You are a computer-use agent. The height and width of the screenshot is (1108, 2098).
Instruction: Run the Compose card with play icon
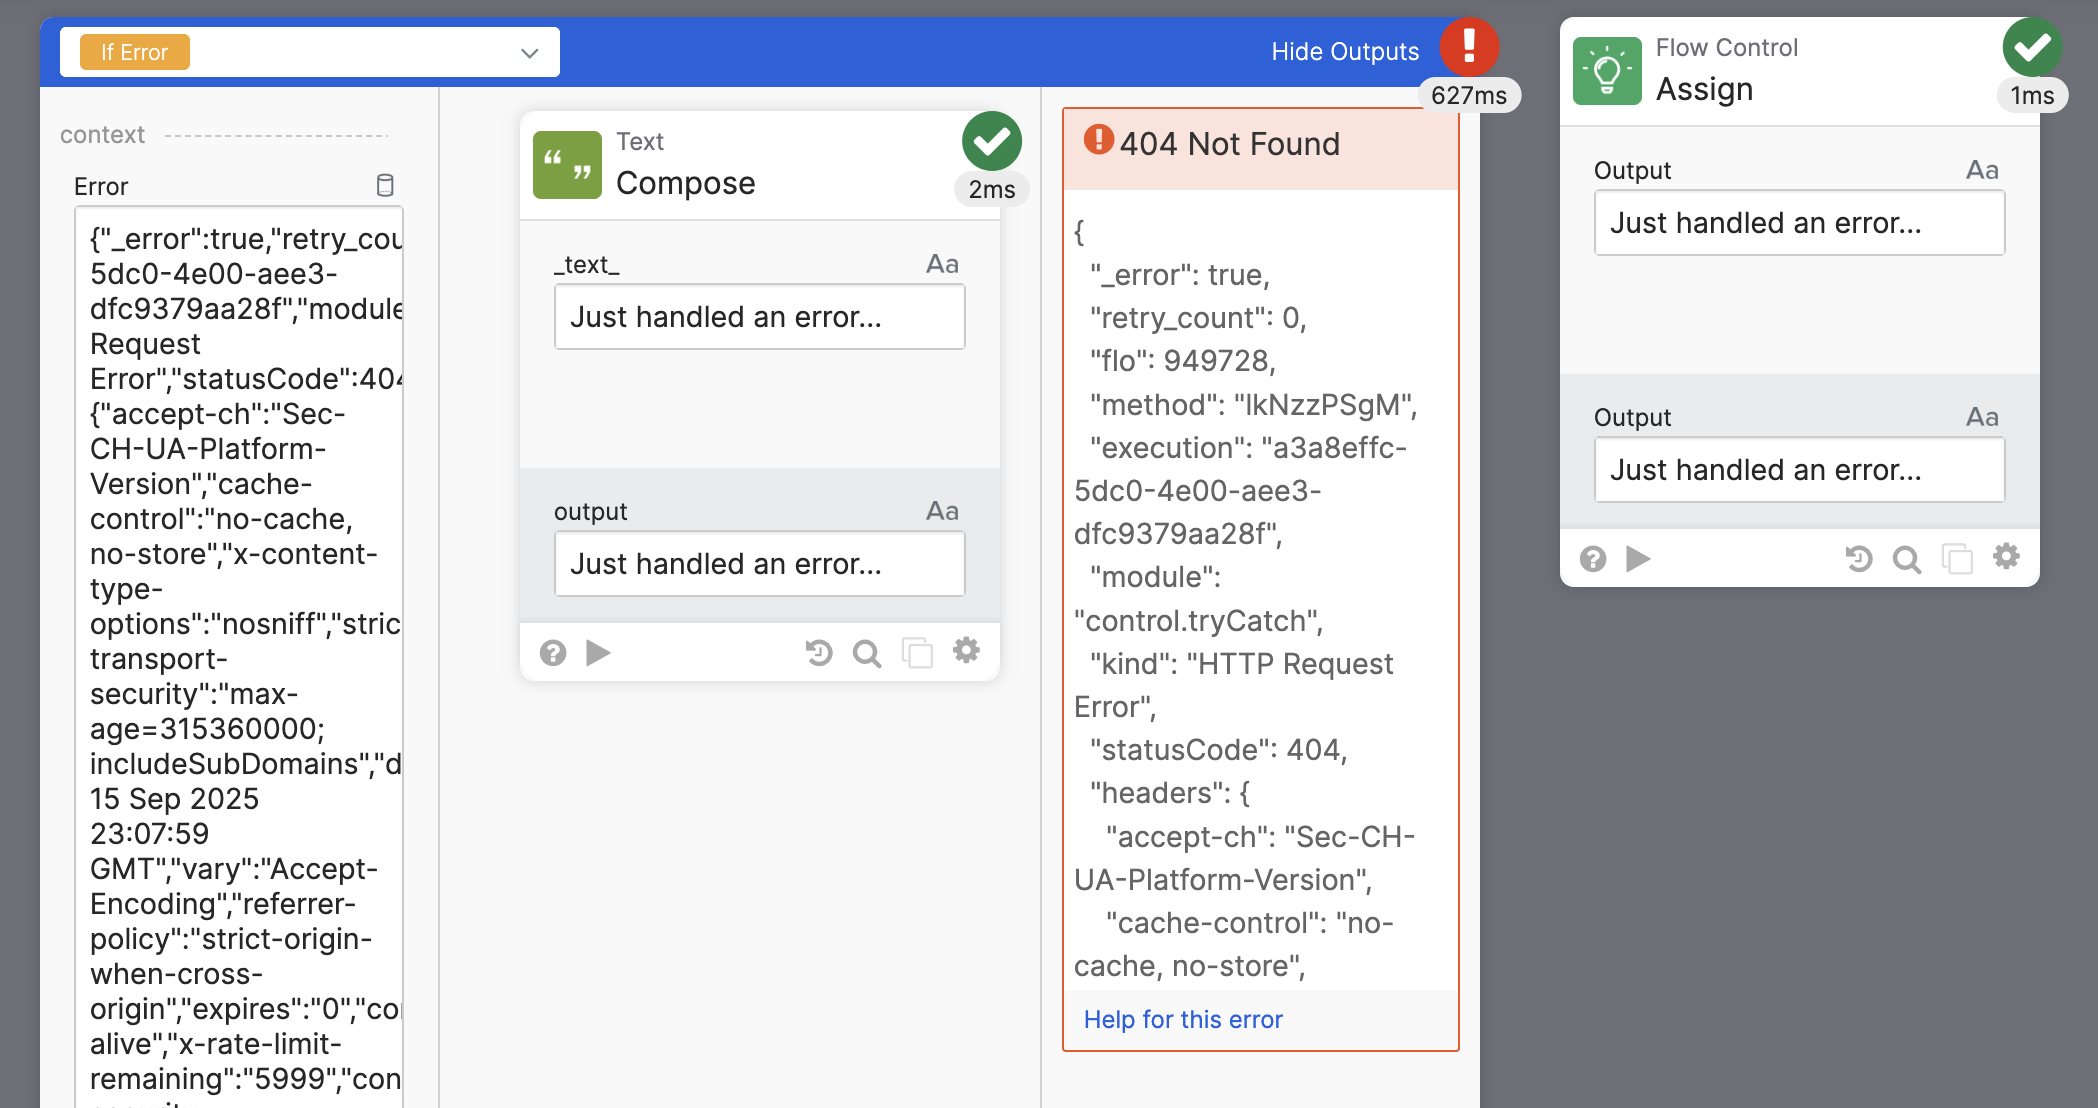[598, 653]
